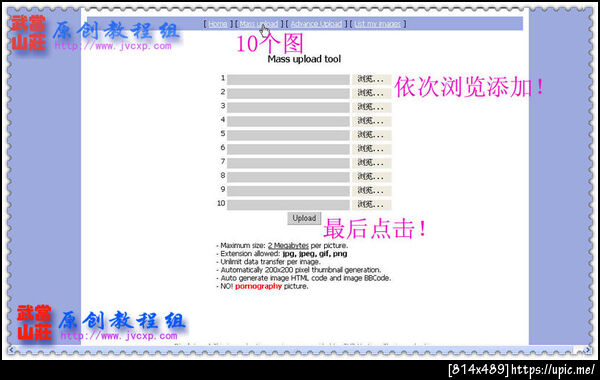Go to Advance Upload page
Screen dimensions: 600x380
click(316, 24)
